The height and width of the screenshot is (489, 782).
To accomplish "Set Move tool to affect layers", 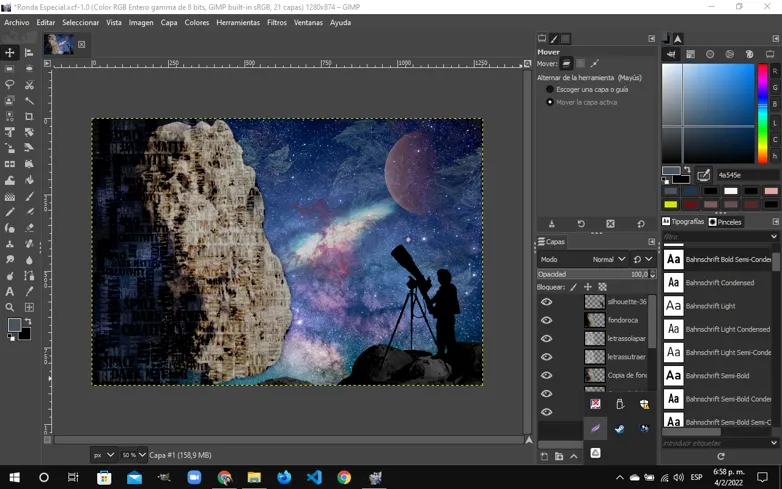I will 566,63.
